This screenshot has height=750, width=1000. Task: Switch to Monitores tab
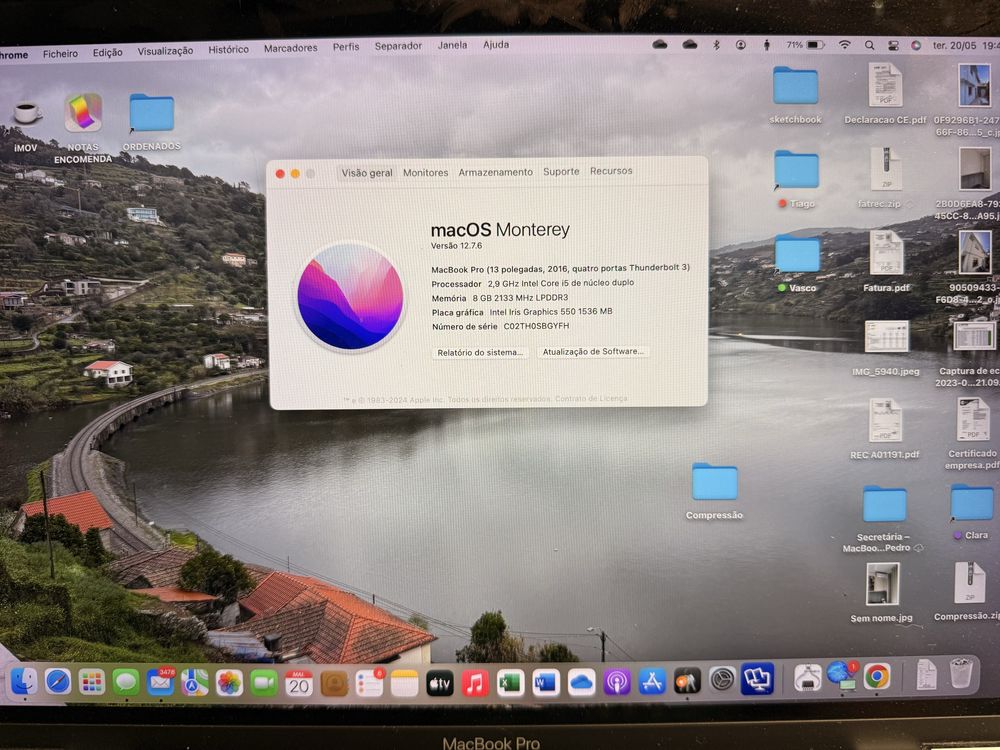425,173
